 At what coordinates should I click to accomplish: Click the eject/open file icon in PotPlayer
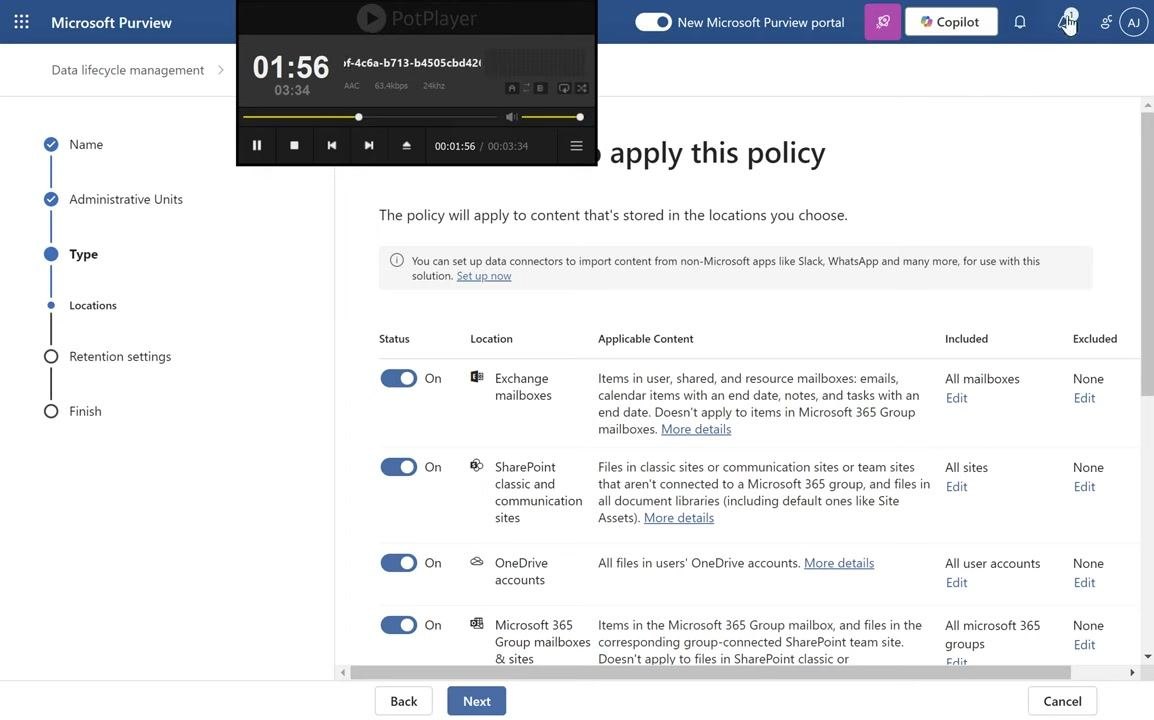tap(406, 146)
